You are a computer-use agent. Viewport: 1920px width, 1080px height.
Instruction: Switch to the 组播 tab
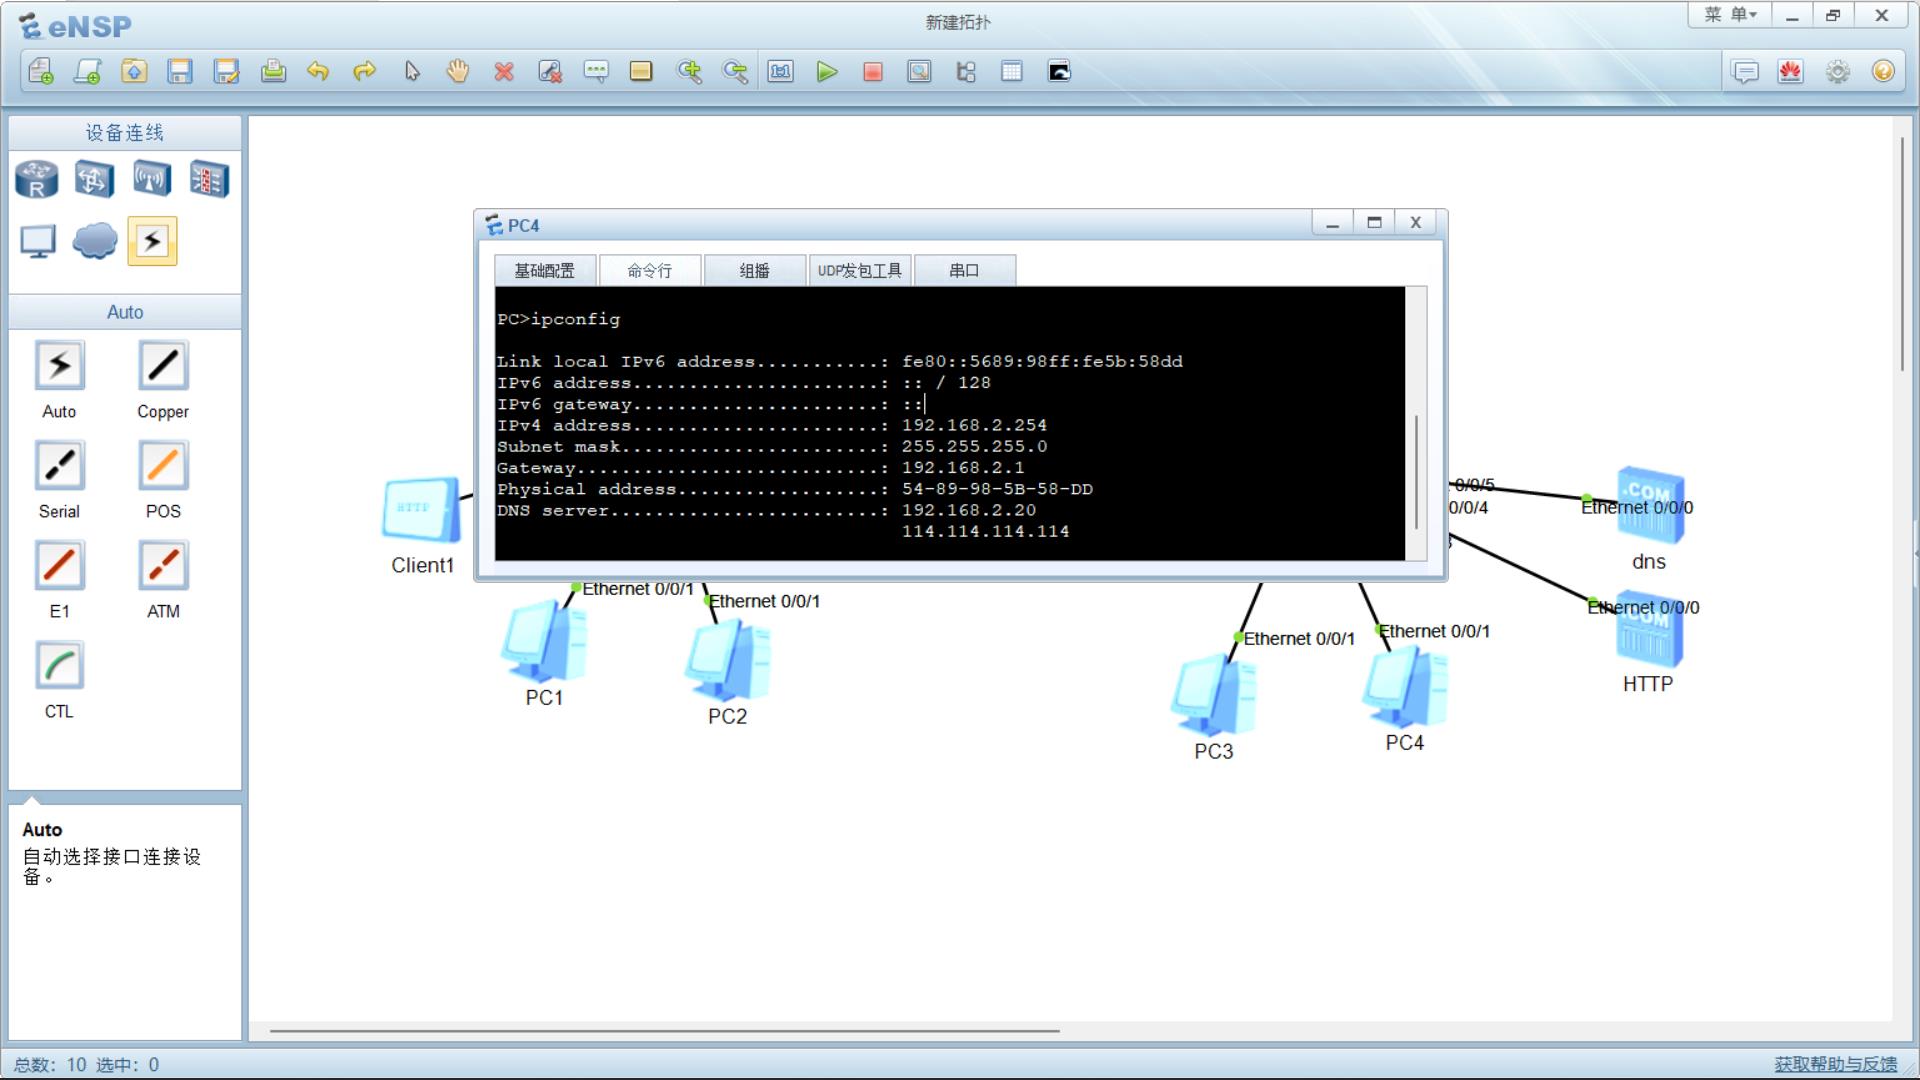tap(755, 271)
